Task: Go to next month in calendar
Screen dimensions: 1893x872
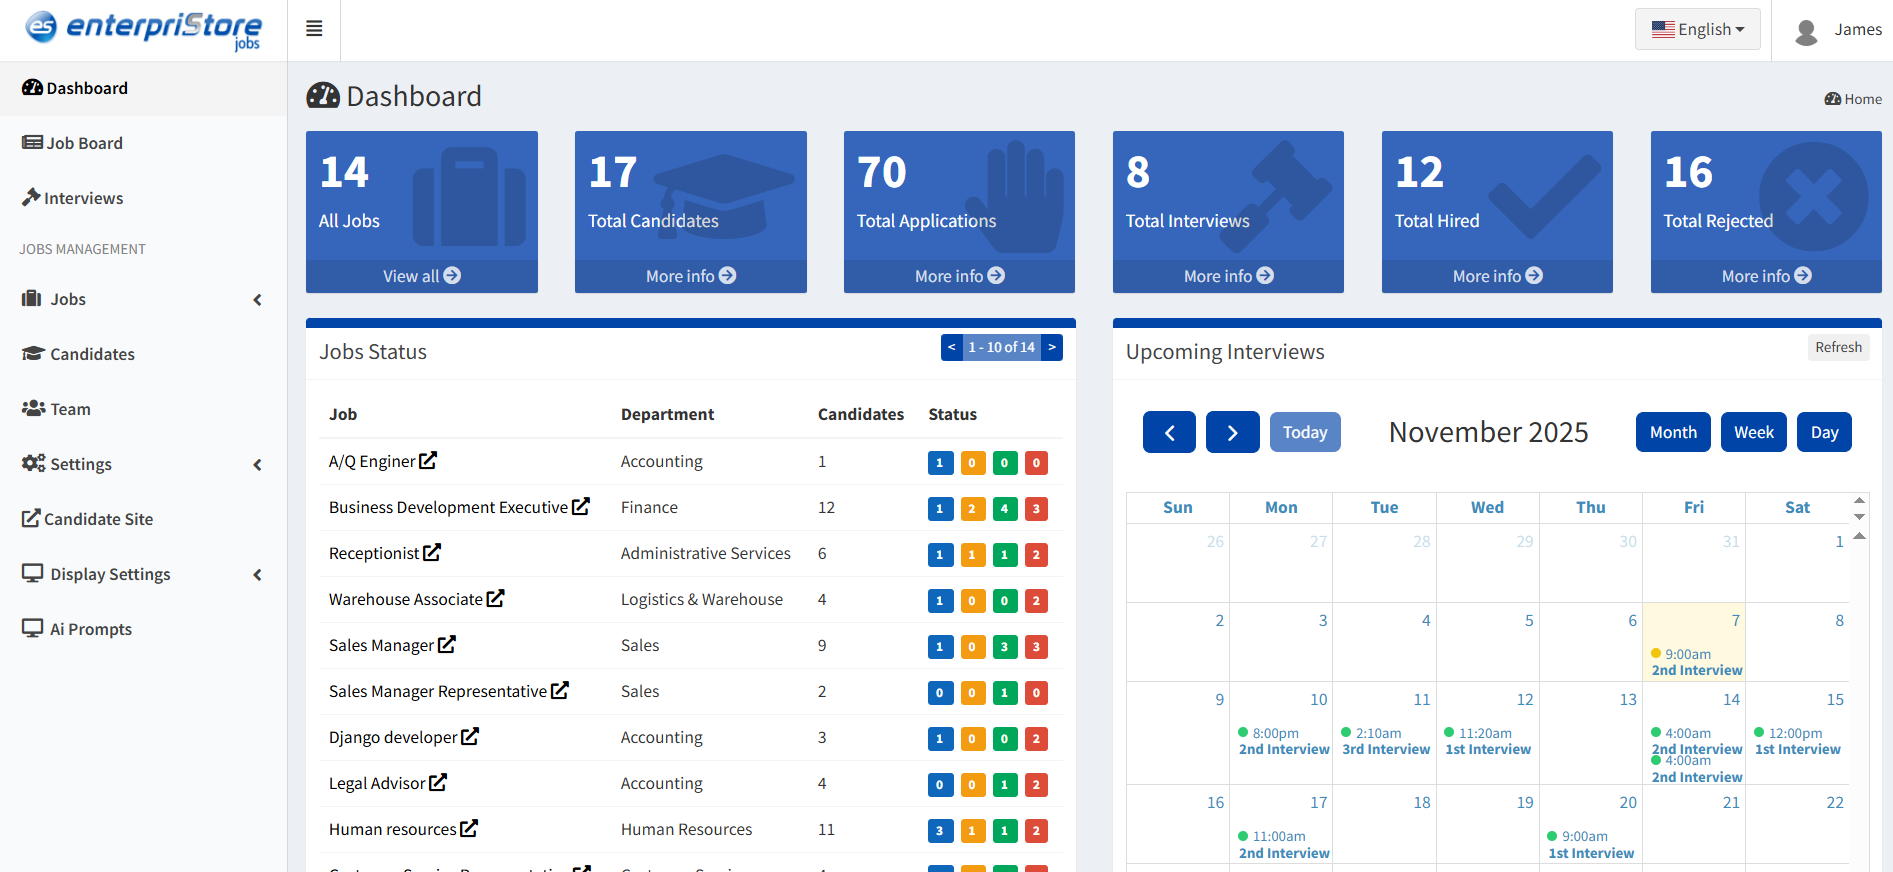Action: coord(1232,432)
